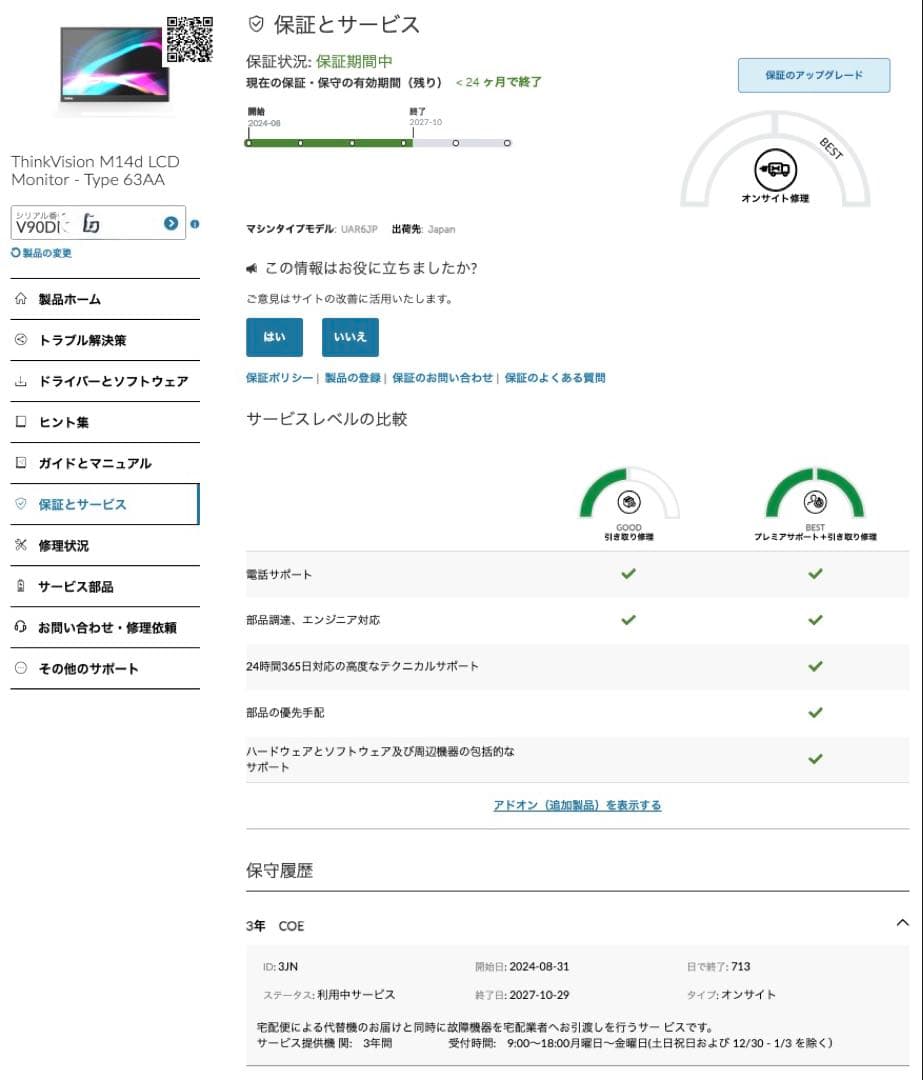Viewport: 923px width, 1080px height.
Task: Click the headset お問い合わせ・修理依頼 icon
Action: (19, 627)
